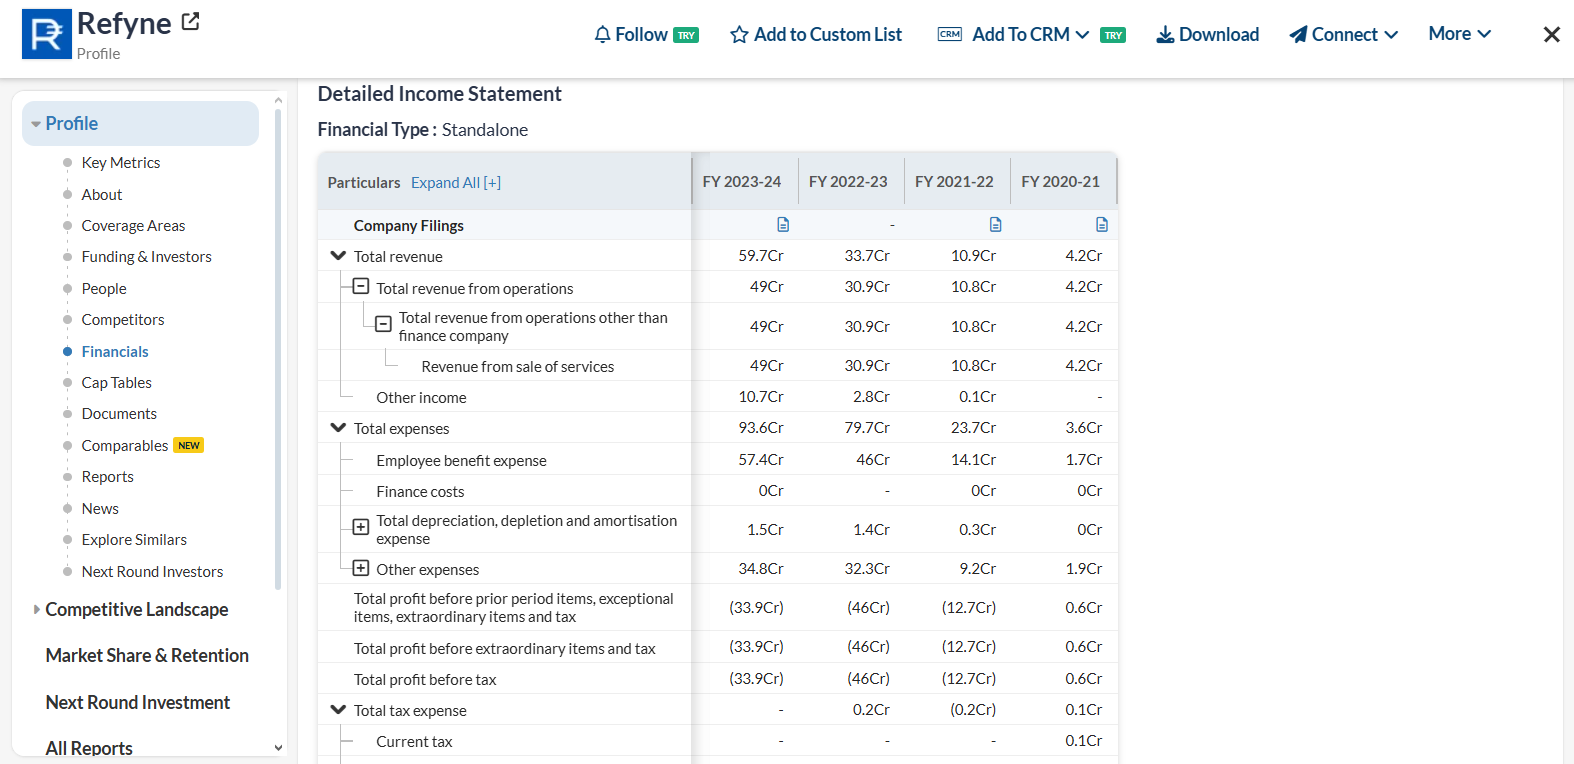Open About section in sidebar
The width and height of the screenshot is (1574, 764).
(102, 195)
